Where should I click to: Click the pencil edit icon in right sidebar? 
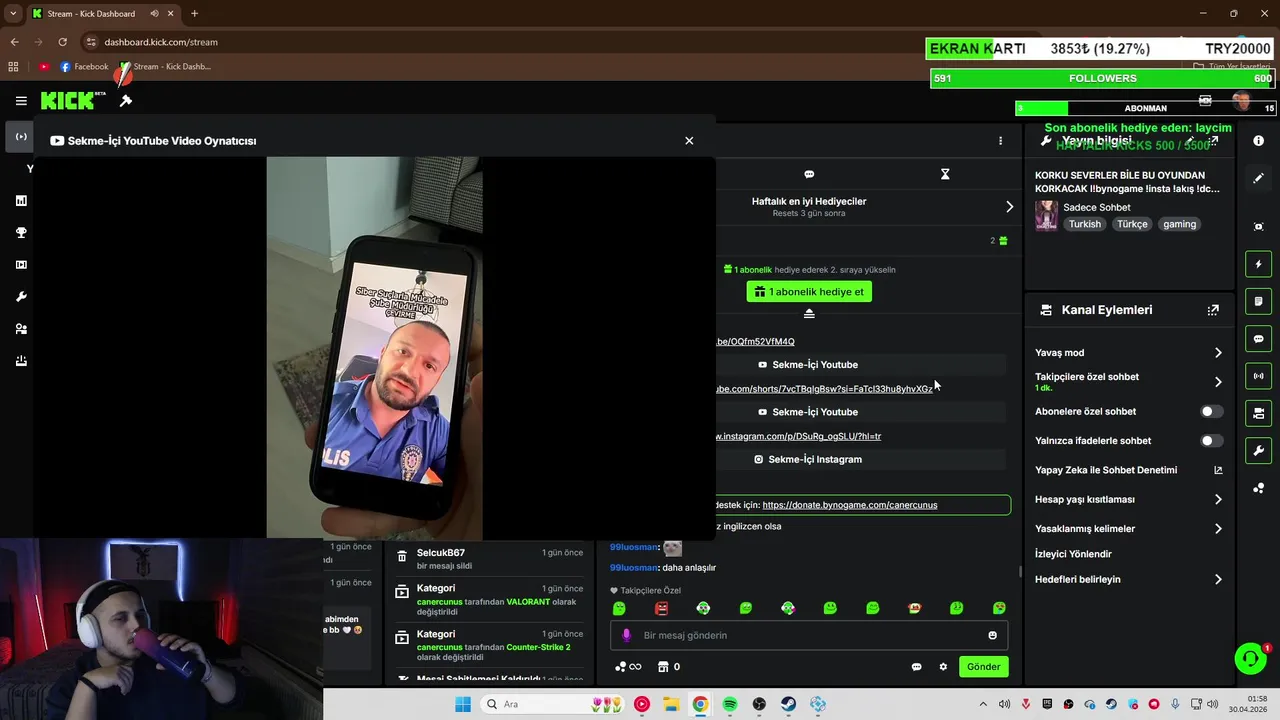tap(1259, 178)
